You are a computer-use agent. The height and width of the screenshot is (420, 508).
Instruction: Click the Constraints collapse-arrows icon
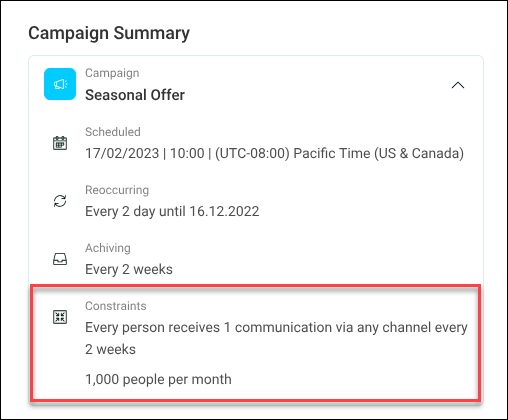(60, 317)
